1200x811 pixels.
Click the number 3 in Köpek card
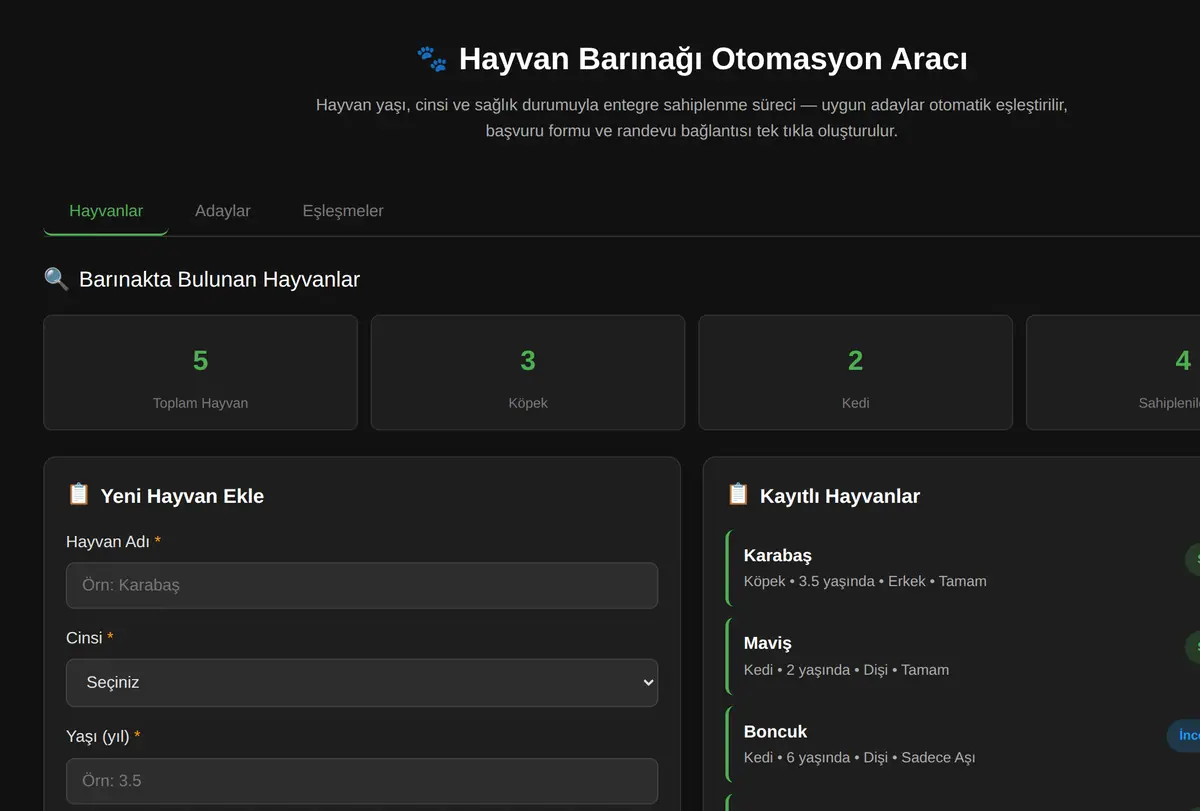pyautogui.click(x=528, y=361)
